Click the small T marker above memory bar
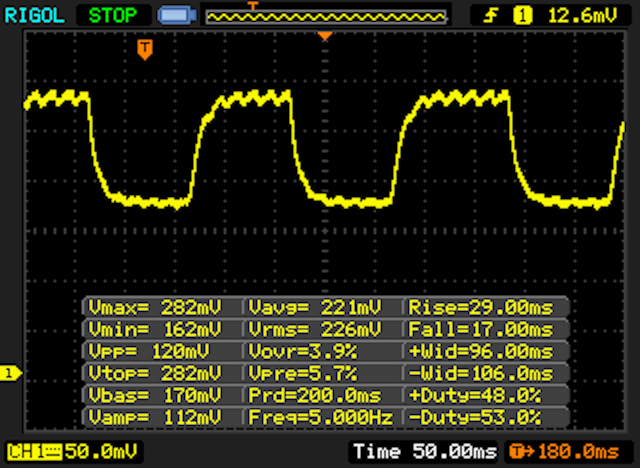Image resolution: width=640 pixels, height=468 pixels. point(253,6)
